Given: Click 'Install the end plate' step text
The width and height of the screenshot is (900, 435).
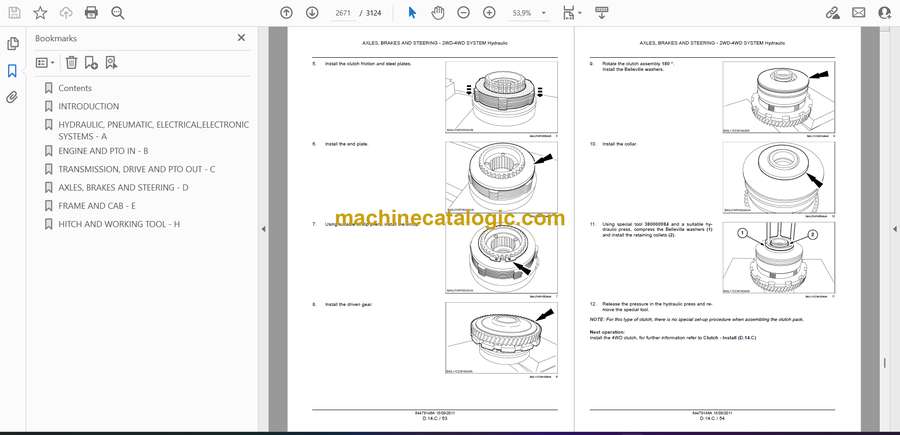Looking at the screenshot, I should (x=347, y=143).
